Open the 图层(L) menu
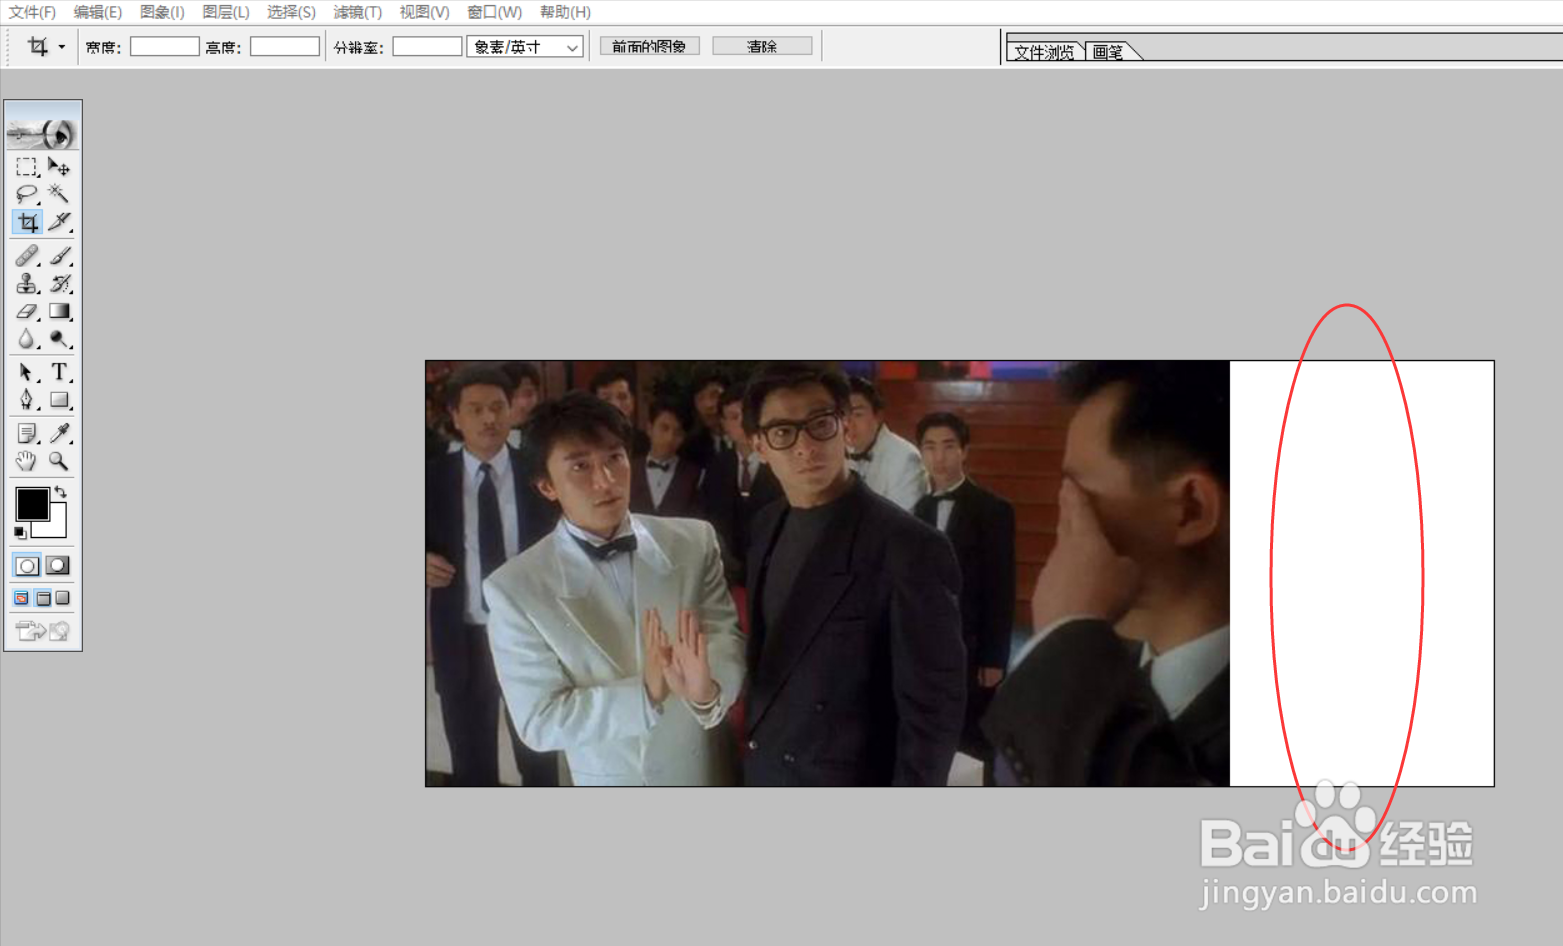 click(x=226, y=12)
